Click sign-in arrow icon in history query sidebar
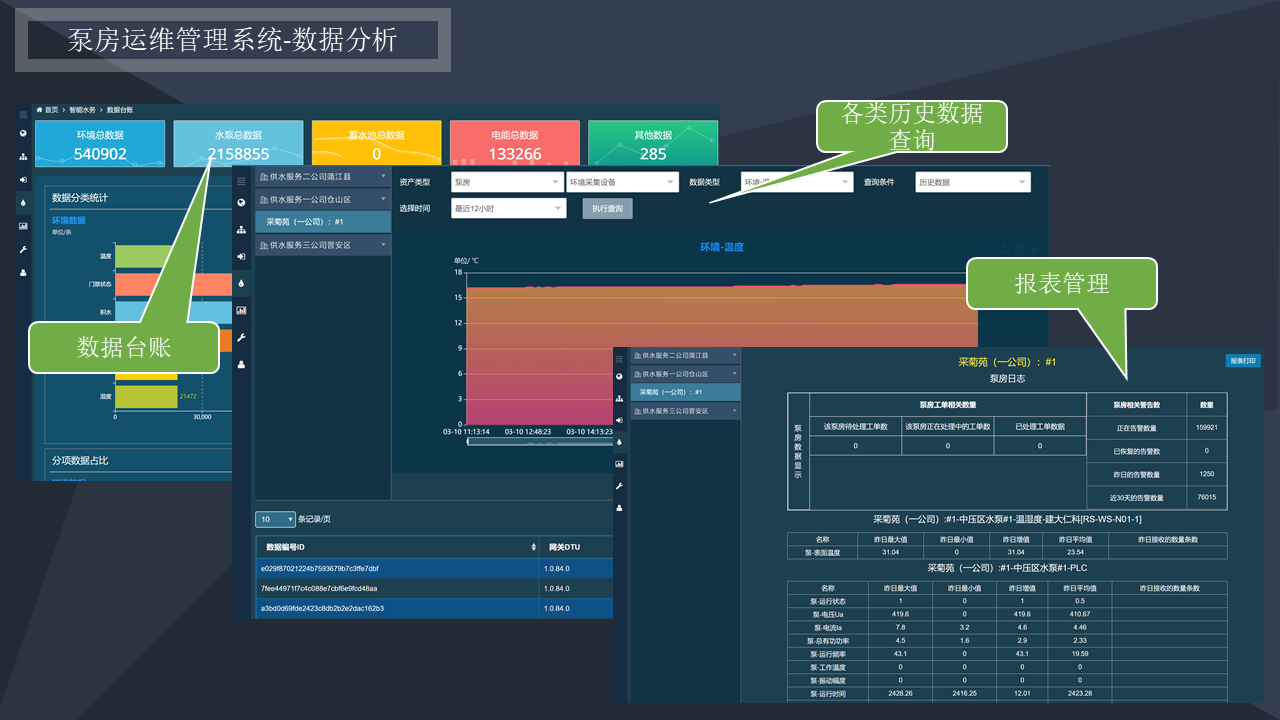The width and height of the screenshot is (1280, 720). (x=241, y=257)
